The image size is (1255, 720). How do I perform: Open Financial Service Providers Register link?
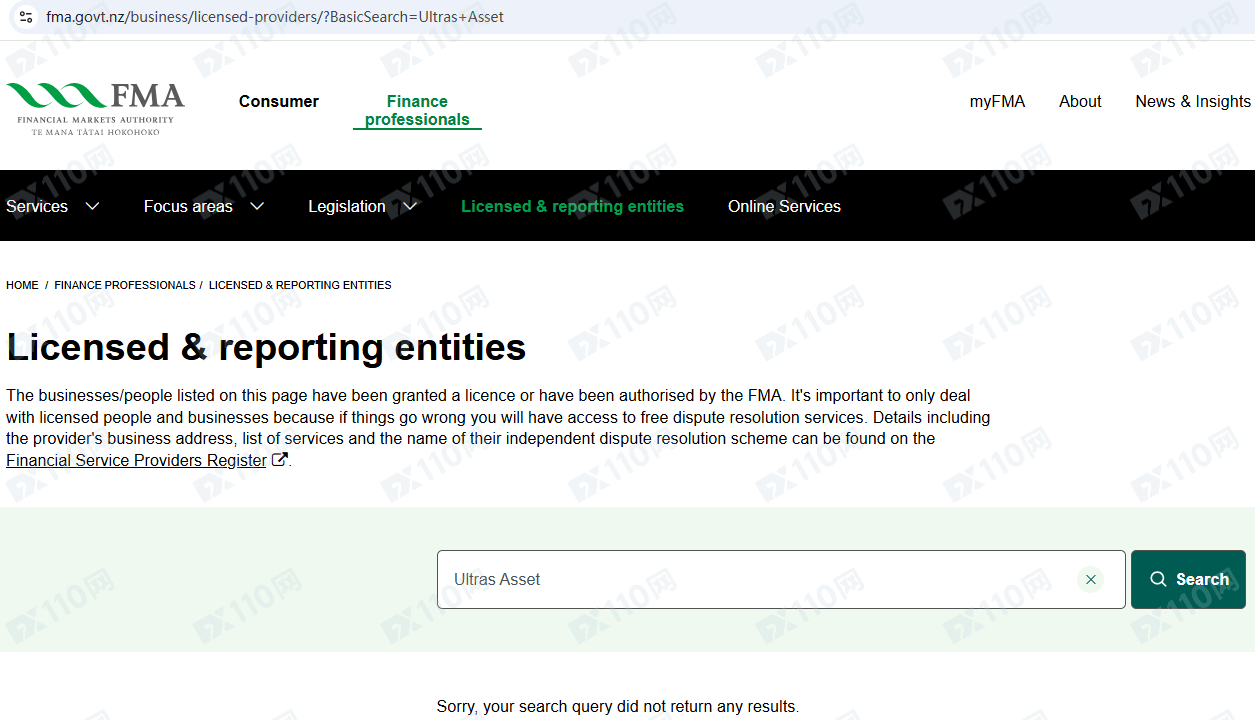(136, 461)
